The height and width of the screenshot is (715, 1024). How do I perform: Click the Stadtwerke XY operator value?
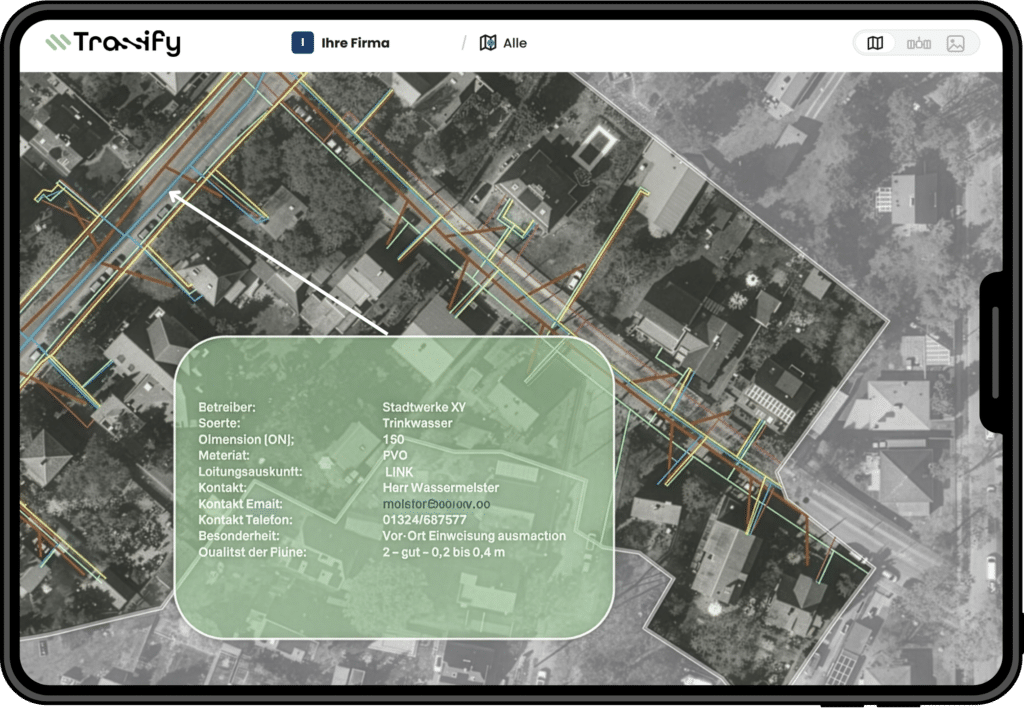click(x=424, y=407)
